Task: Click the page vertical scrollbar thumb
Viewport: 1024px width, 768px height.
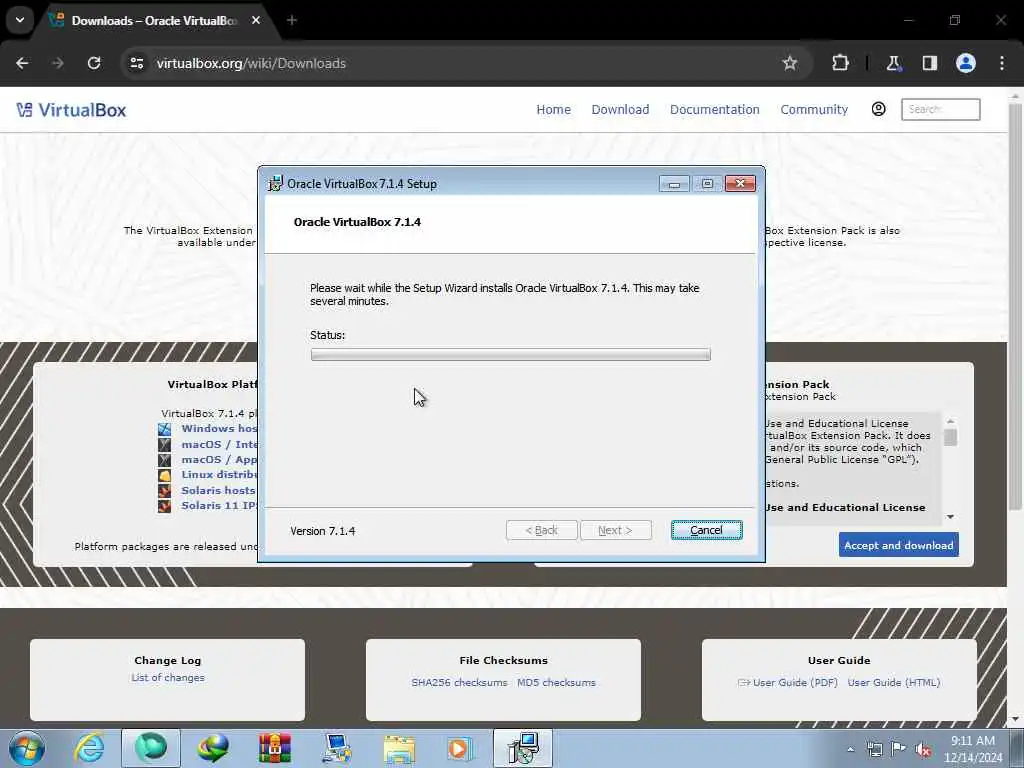Action: tap(1015, 307)
